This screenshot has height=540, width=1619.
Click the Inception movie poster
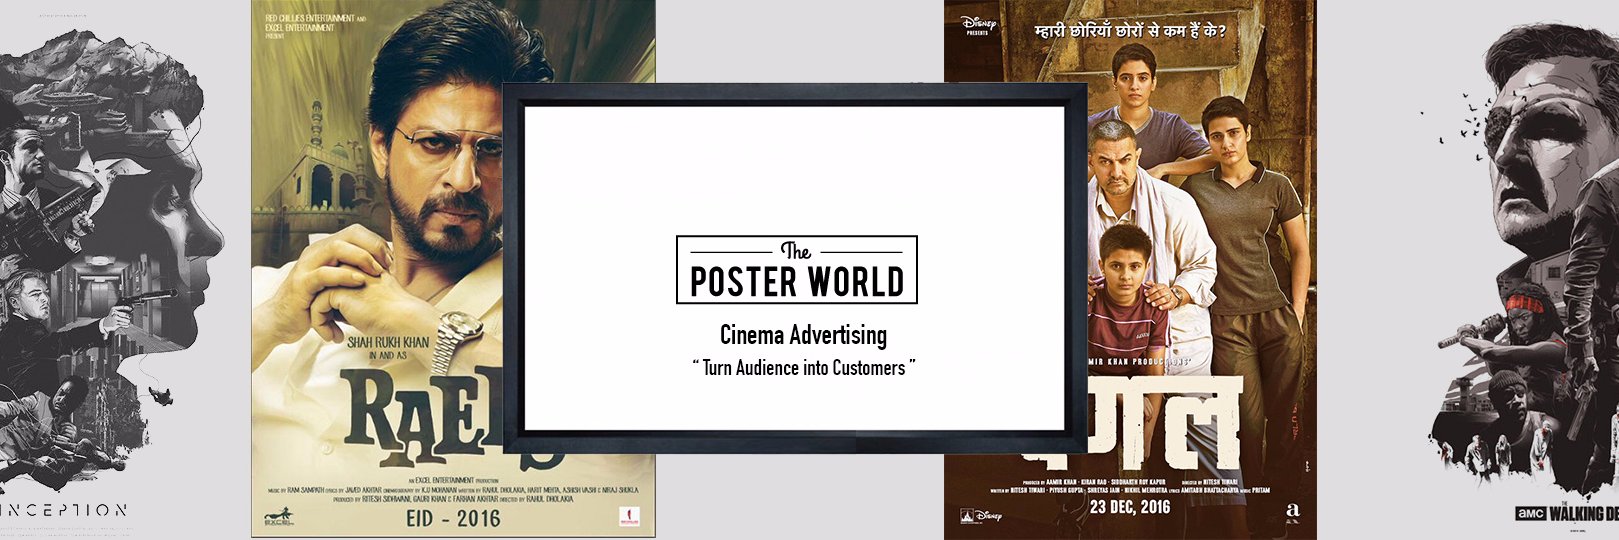pos(112,270)
